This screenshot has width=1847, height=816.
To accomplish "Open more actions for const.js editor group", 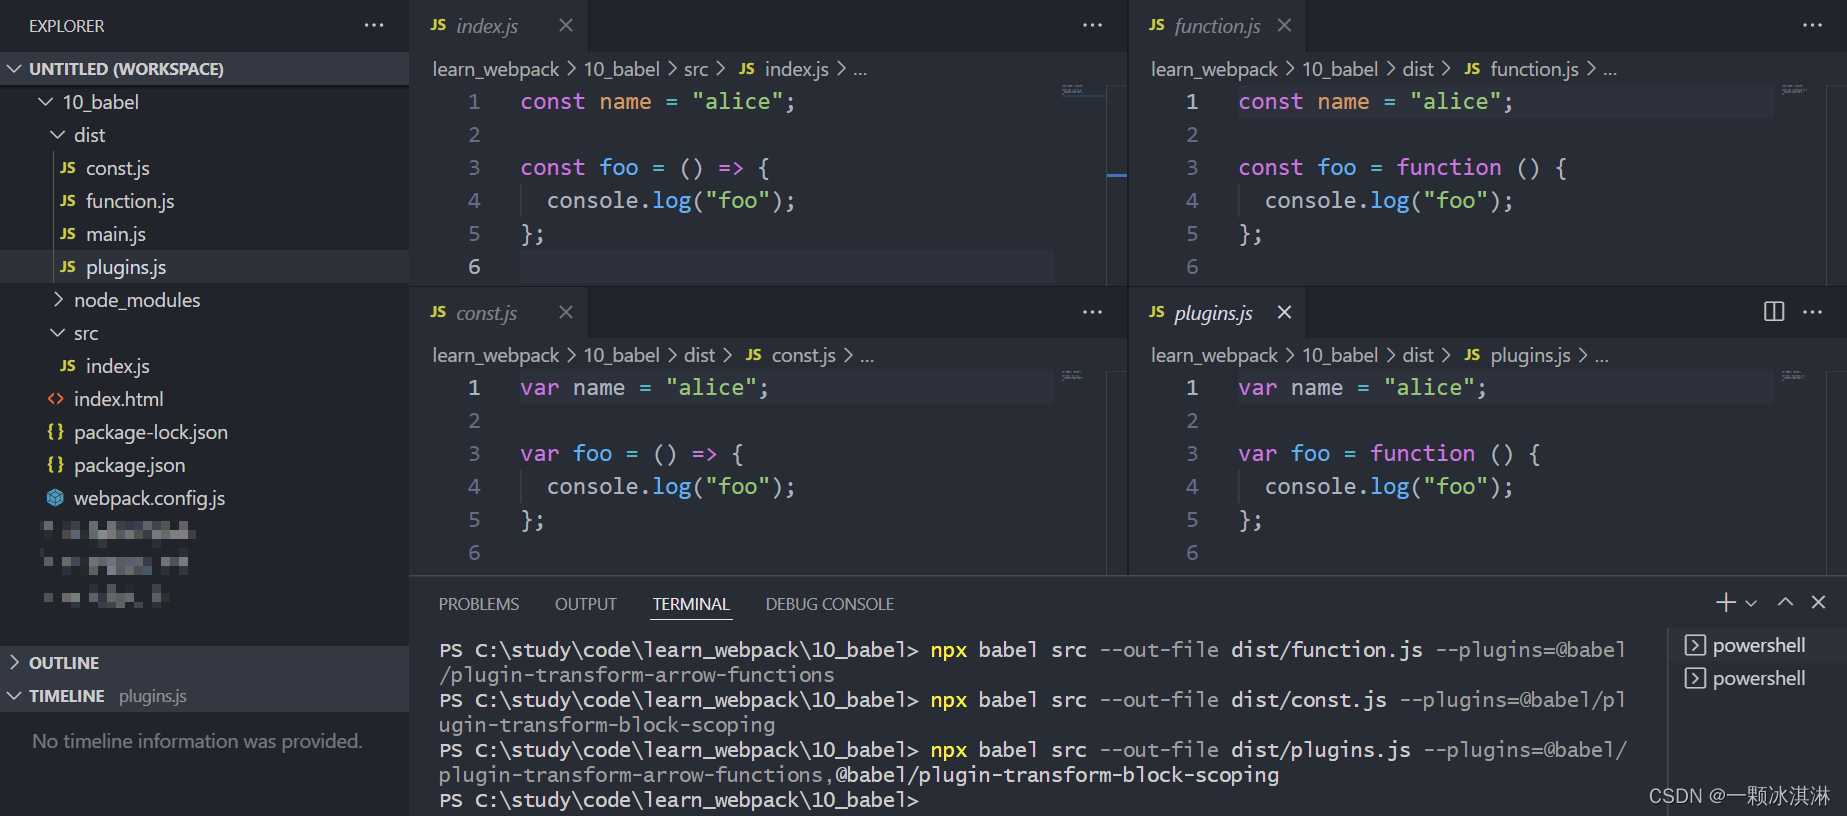I will (1092, 313).
